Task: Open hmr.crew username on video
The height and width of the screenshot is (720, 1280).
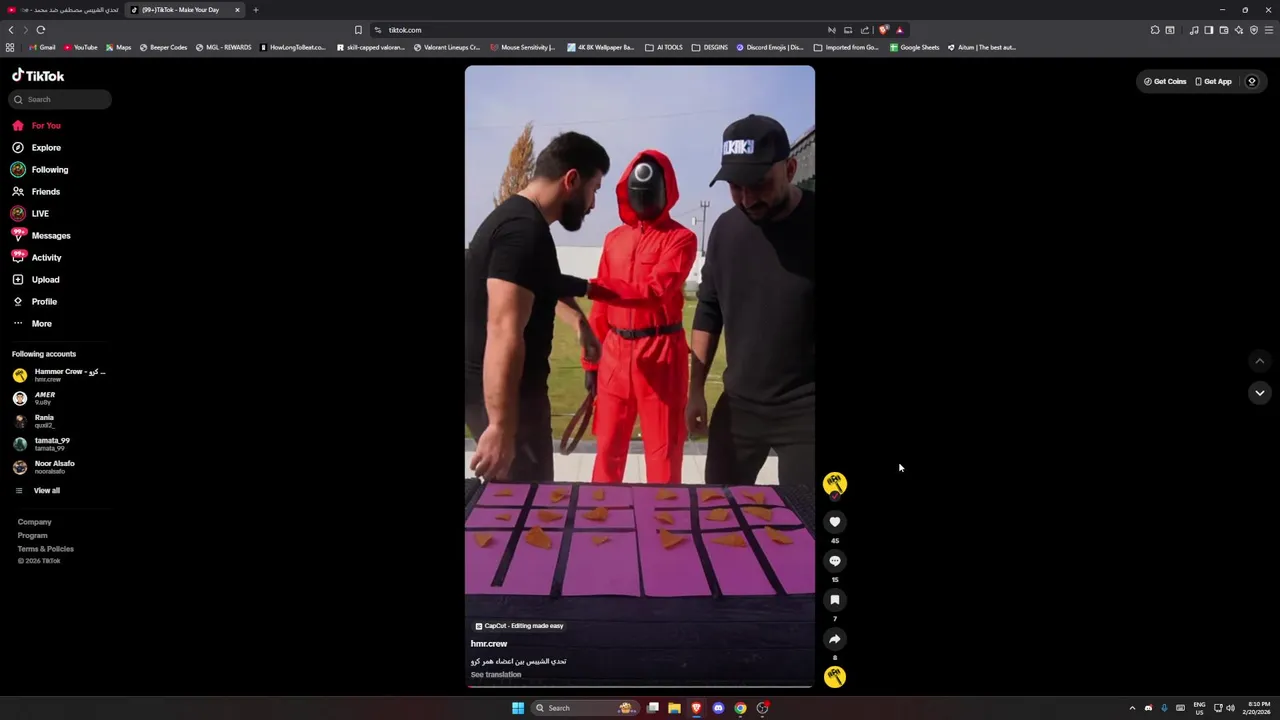Action: 489,644
